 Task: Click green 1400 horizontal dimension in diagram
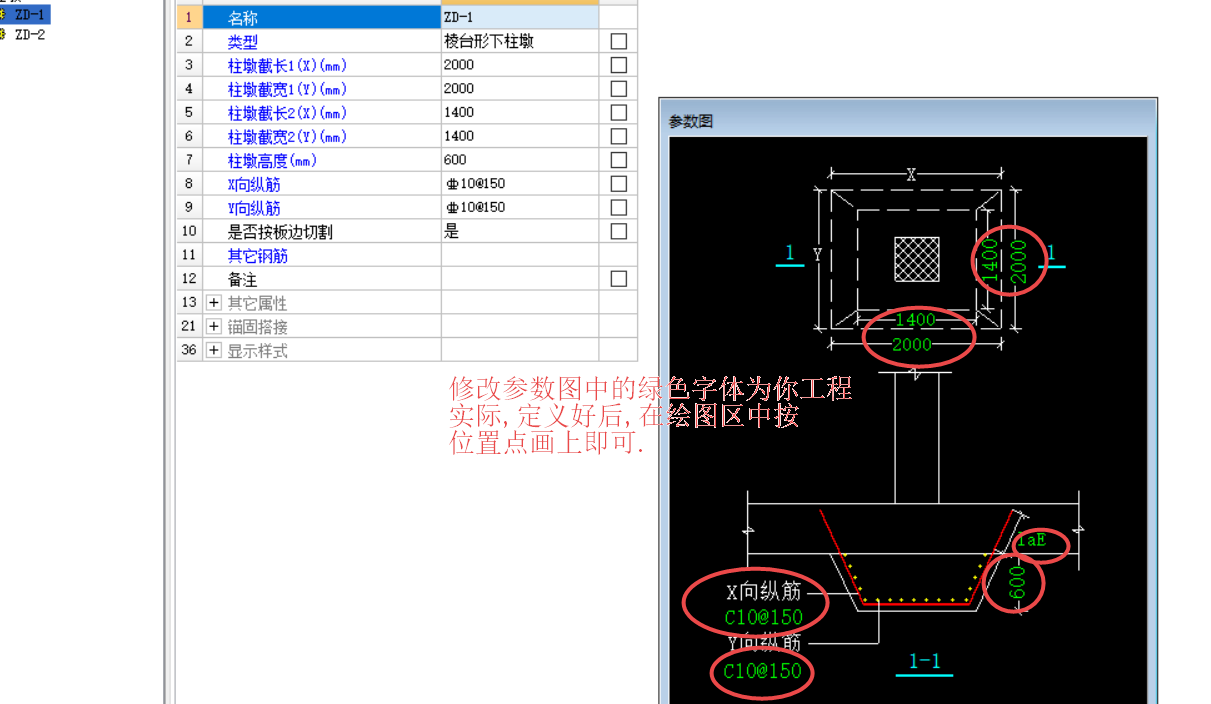(x=914, y=320)
